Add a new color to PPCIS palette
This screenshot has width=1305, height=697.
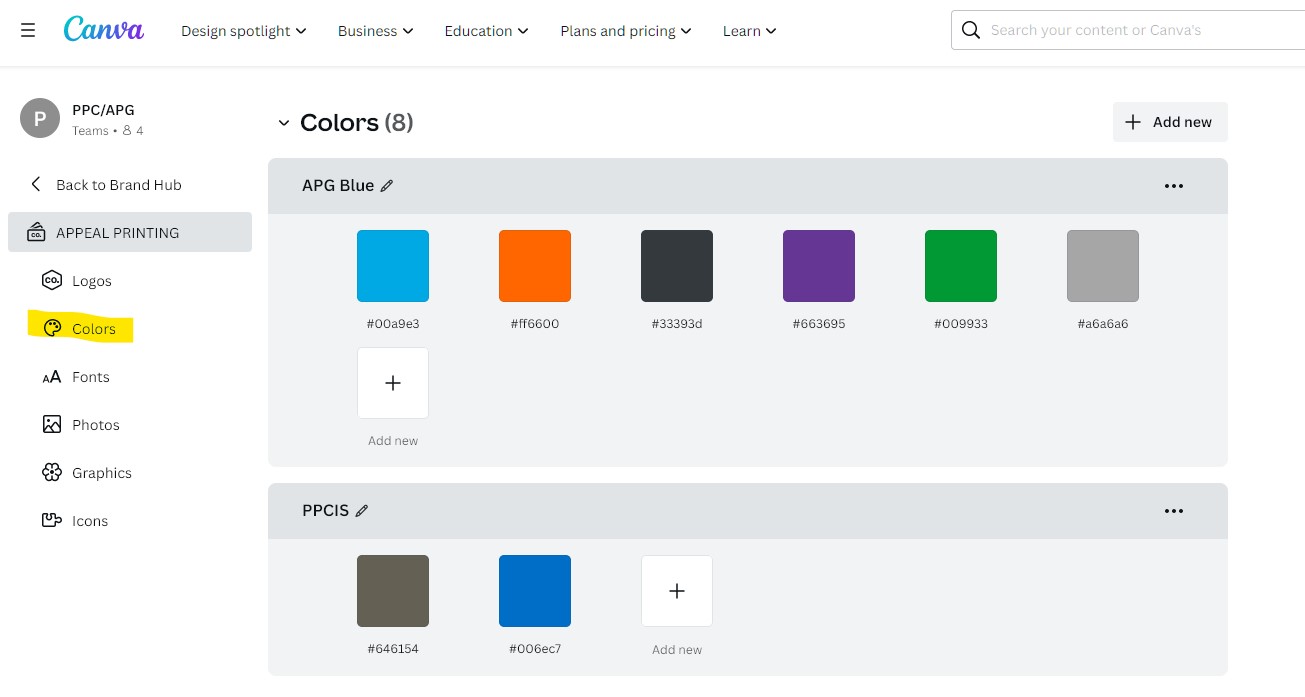click(x=677, y=591)
